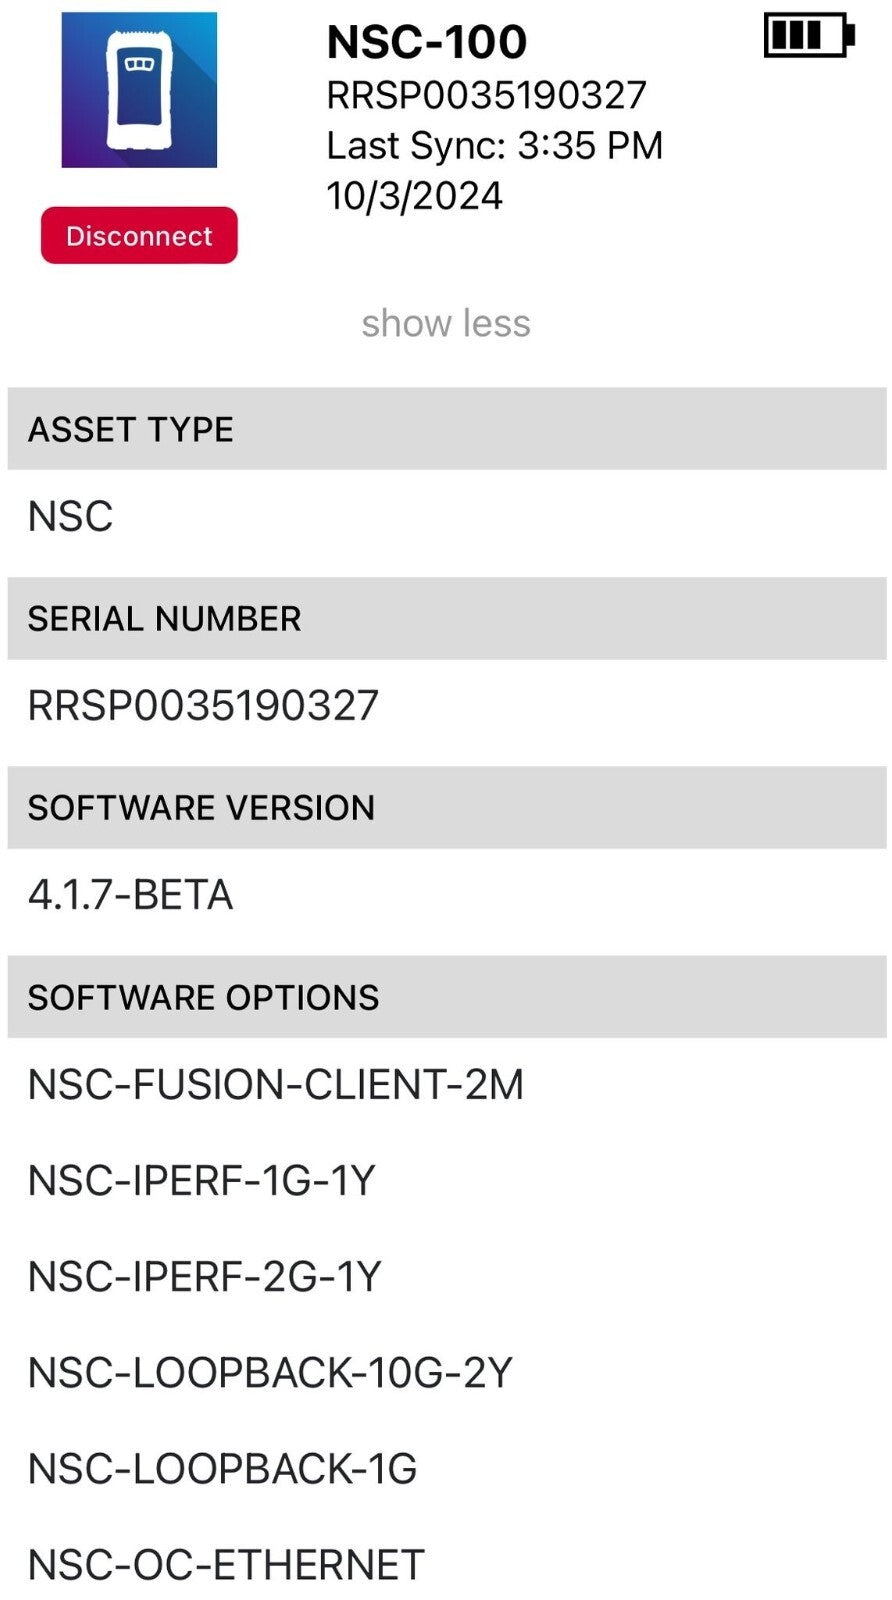The height and width of the screenshot is (1600, 892).
Task: Tap the serial number under device name
Action: 486,95
